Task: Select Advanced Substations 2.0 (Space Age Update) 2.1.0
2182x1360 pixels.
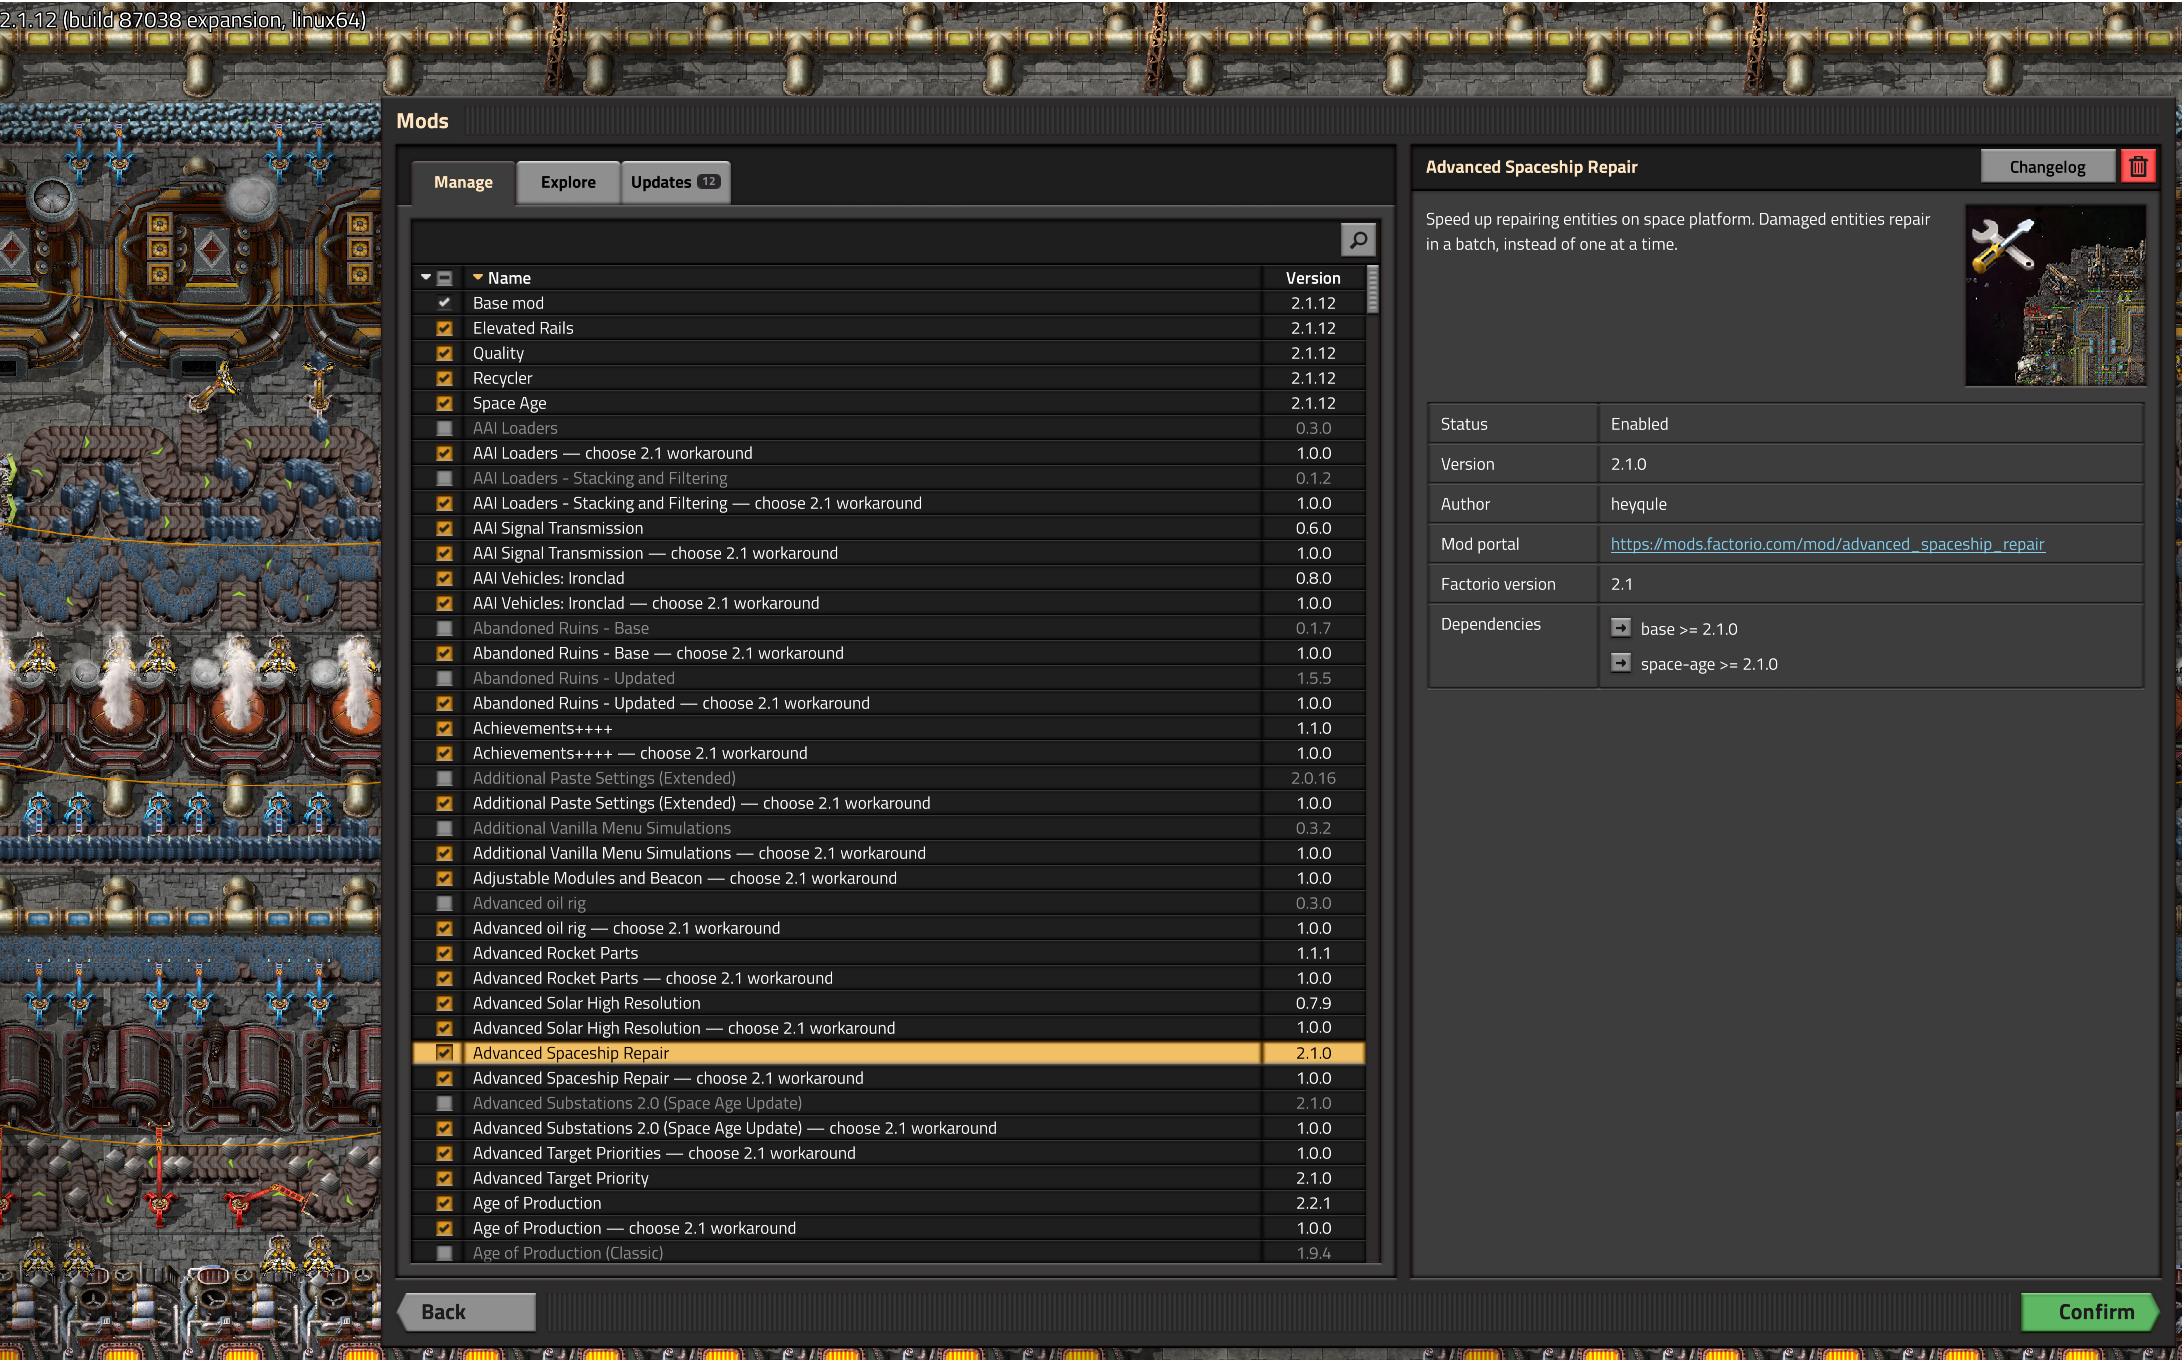Action: [888, 1103]
